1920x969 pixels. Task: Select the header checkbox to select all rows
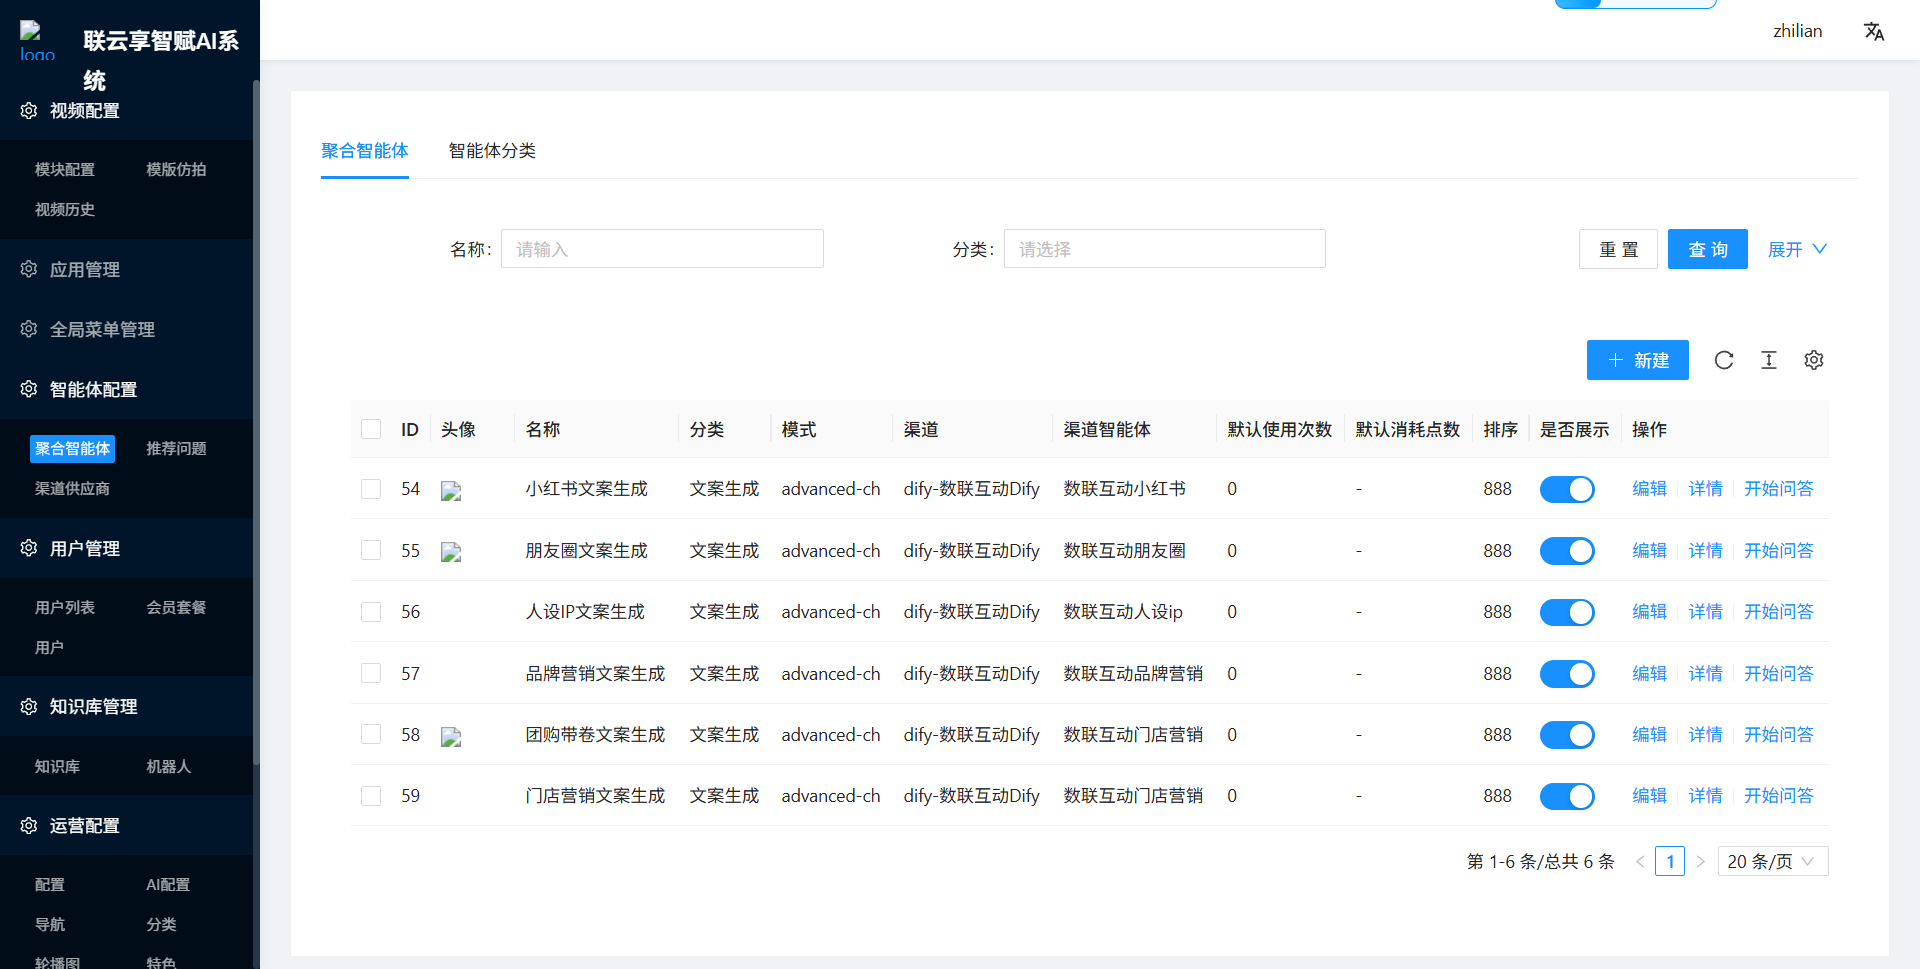point(371,428)
